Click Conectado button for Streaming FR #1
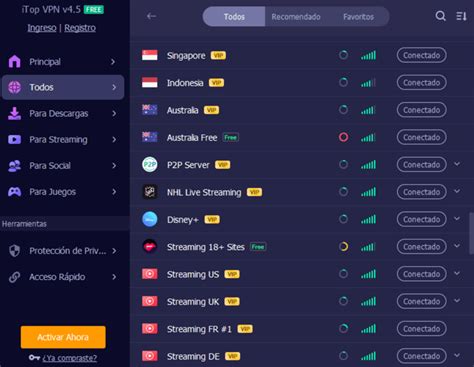The image size is (474, 367). [x=421, y=329]
